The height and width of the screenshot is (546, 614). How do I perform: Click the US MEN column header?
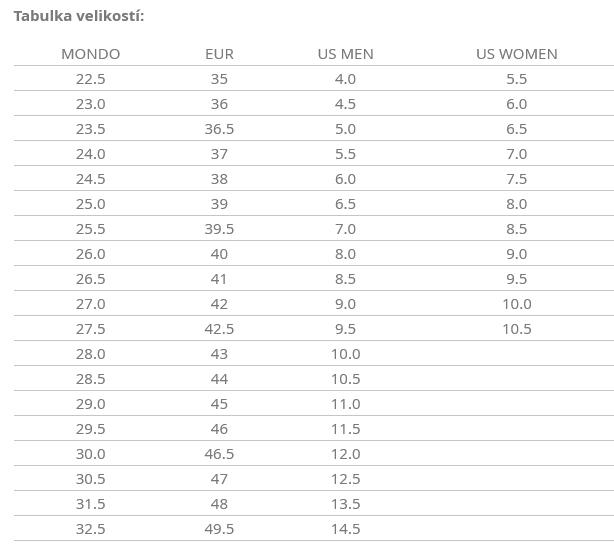345,54
